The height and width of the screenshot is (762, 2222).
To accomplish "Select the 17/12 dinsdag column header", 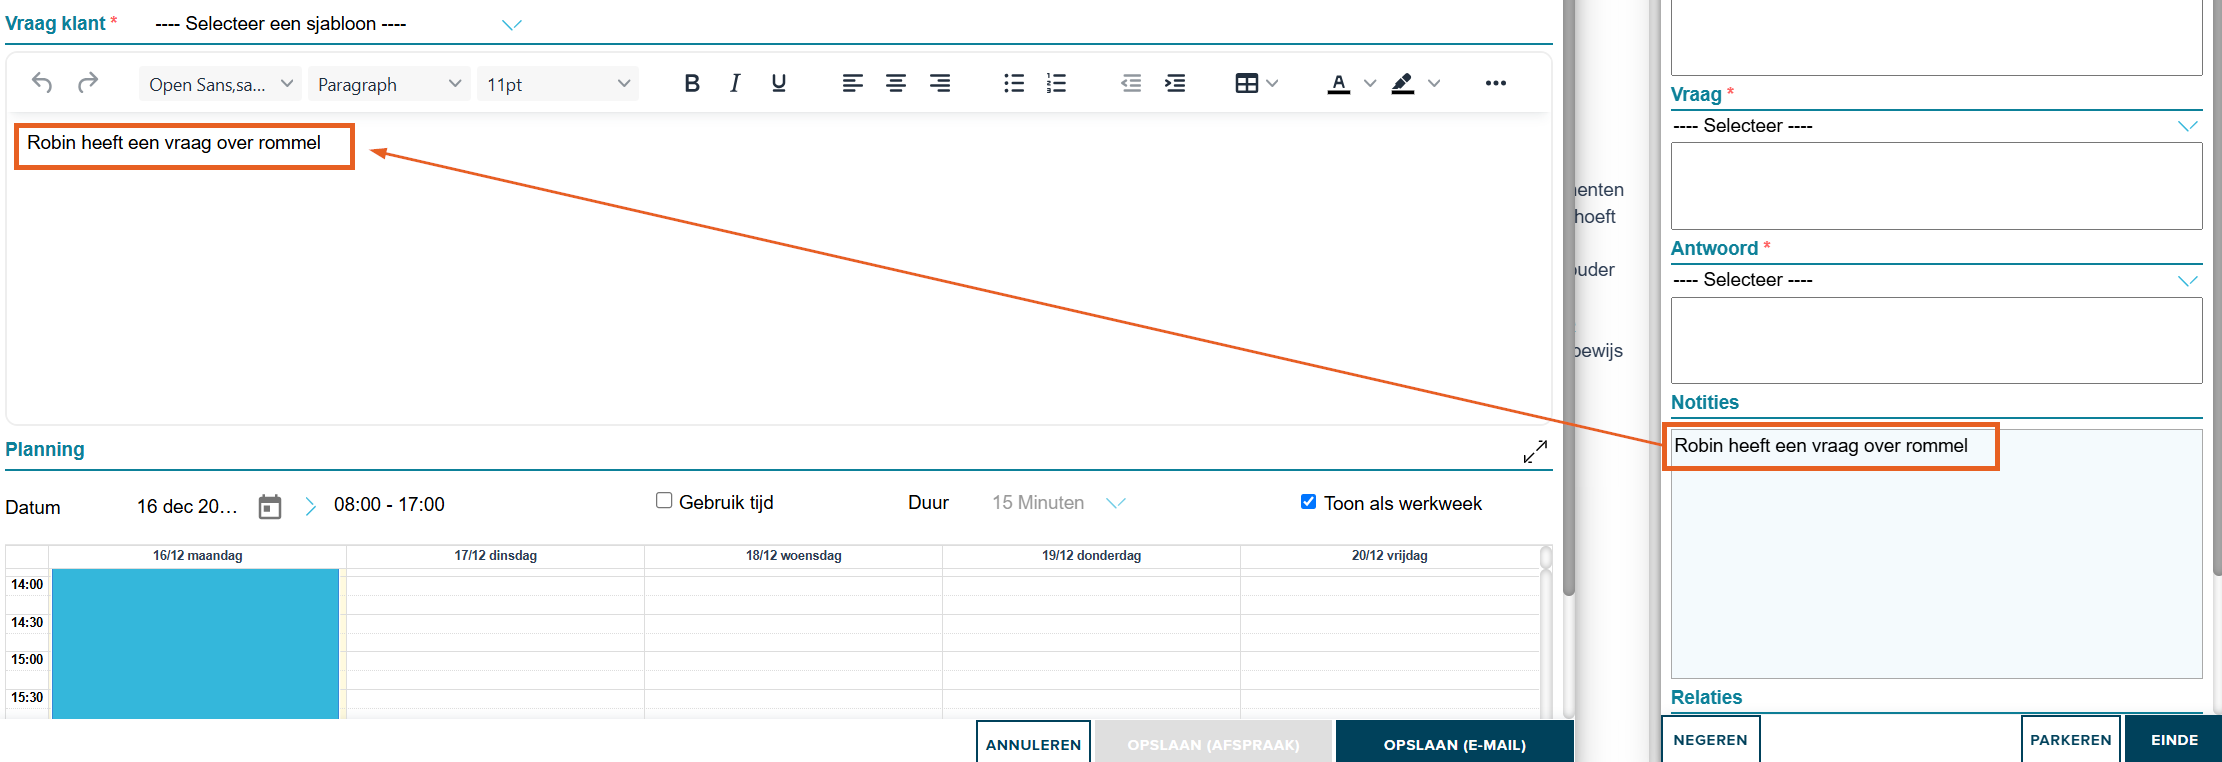I will point(496,556).
